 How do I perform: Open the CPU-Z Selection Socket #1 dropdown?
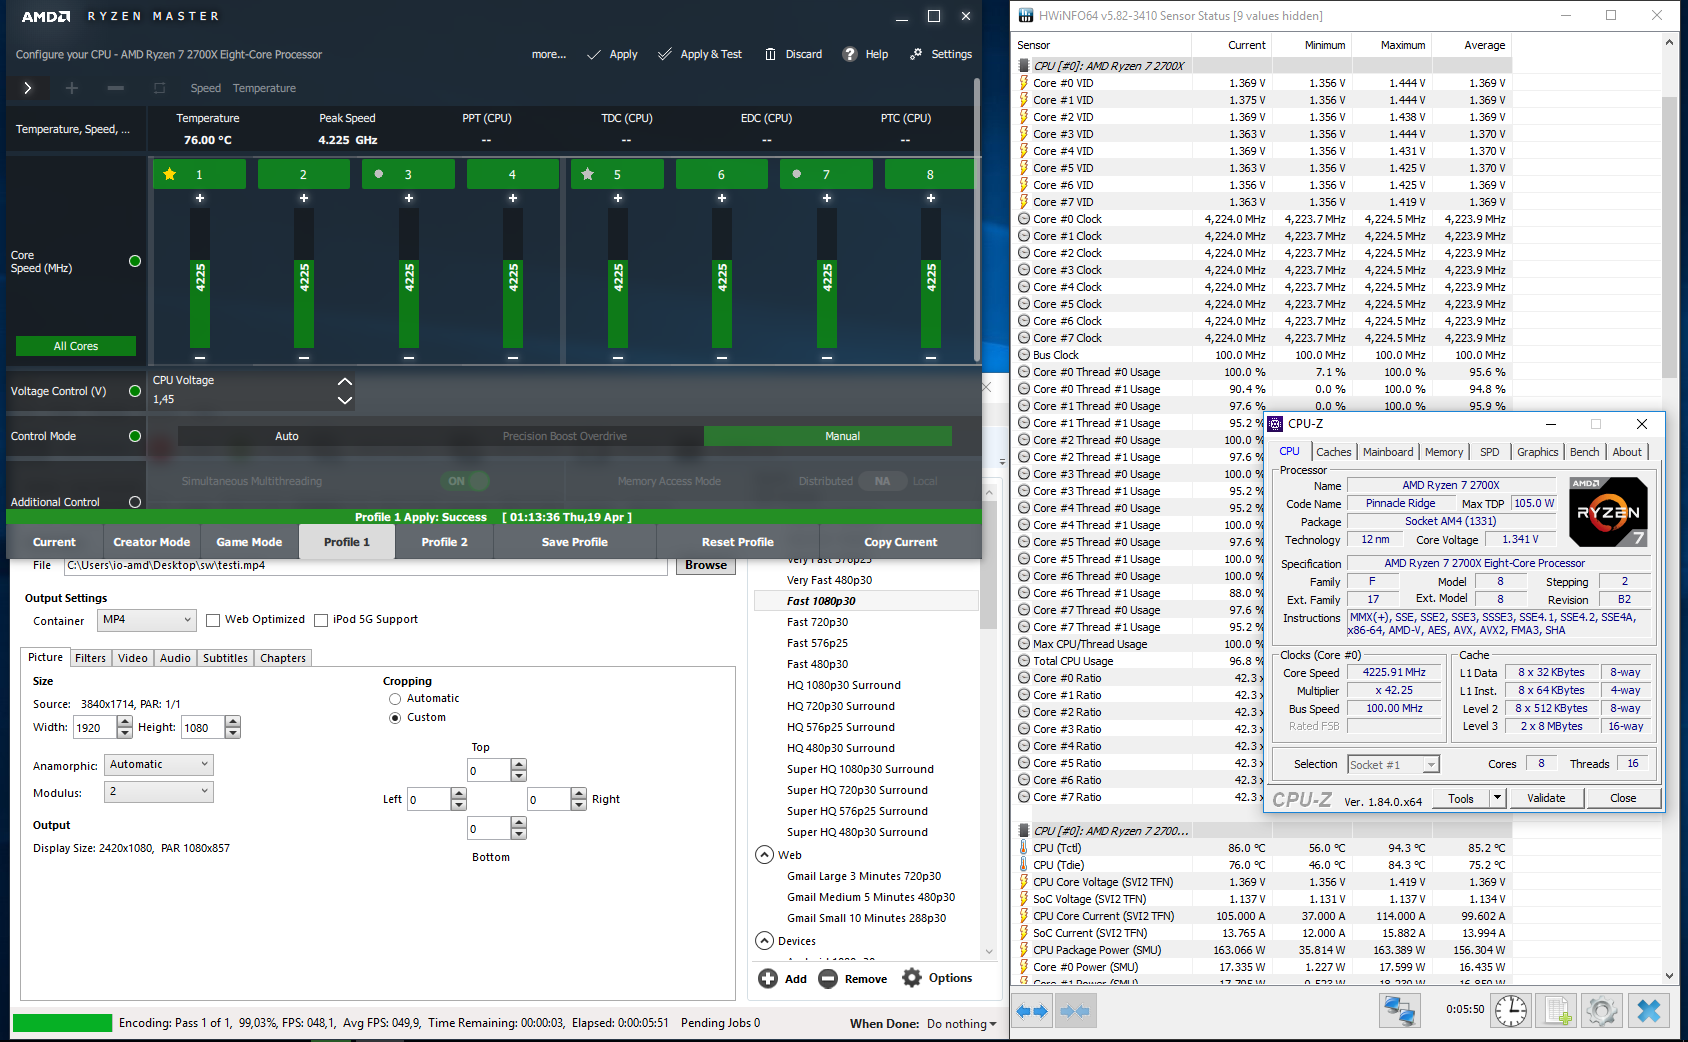(1394, 765)
